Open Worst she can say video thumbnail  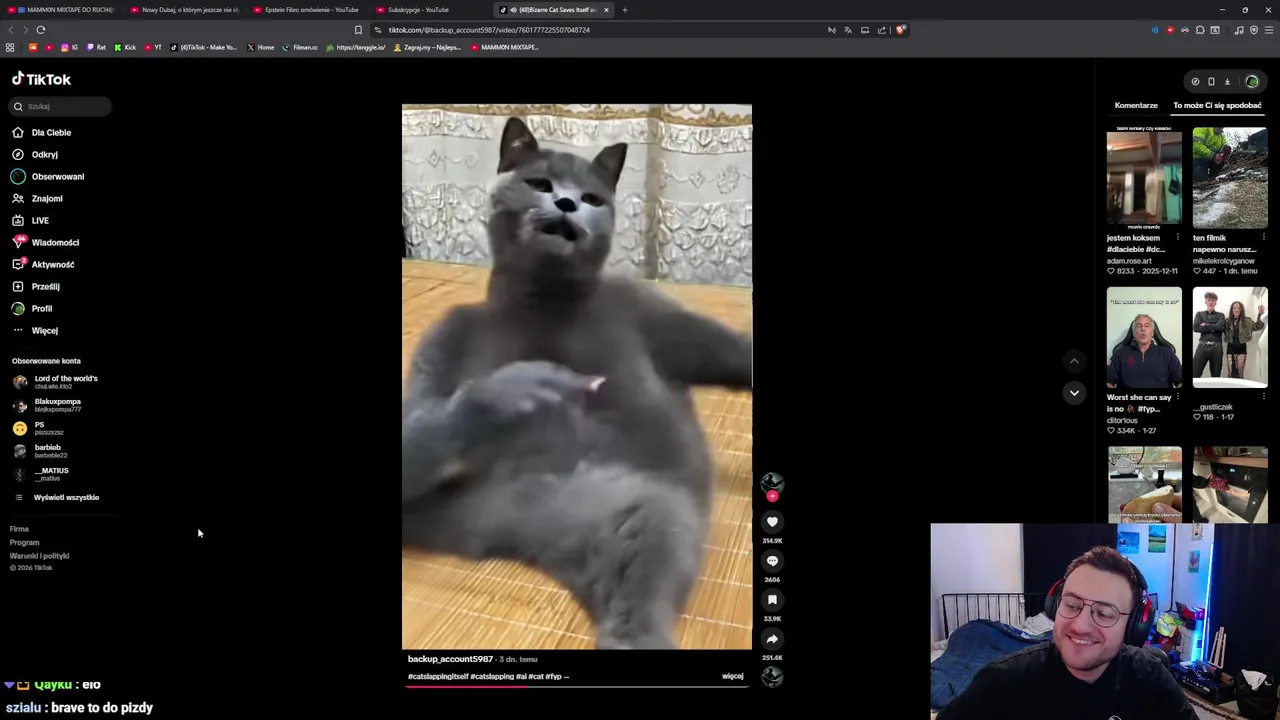click(1144, 338)
